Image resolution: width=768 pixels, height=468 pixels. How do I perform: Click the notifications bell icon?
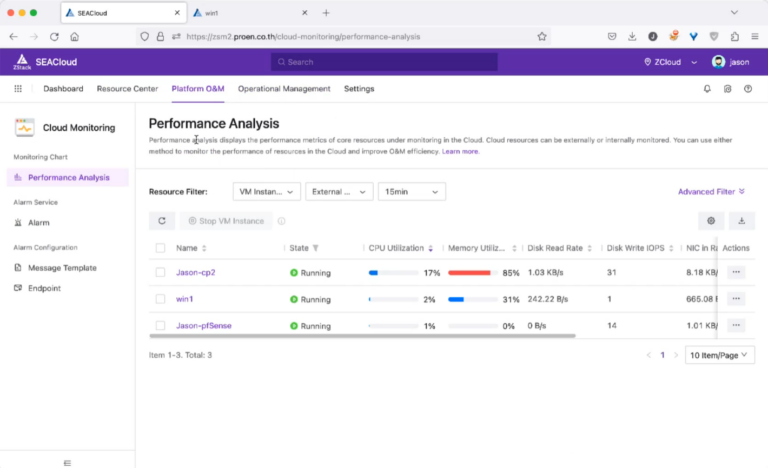[707, 89]
